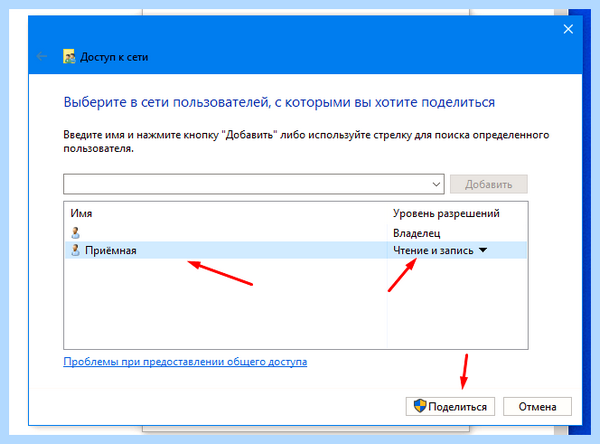Click the Поделиться button

[x=450, y=406]
